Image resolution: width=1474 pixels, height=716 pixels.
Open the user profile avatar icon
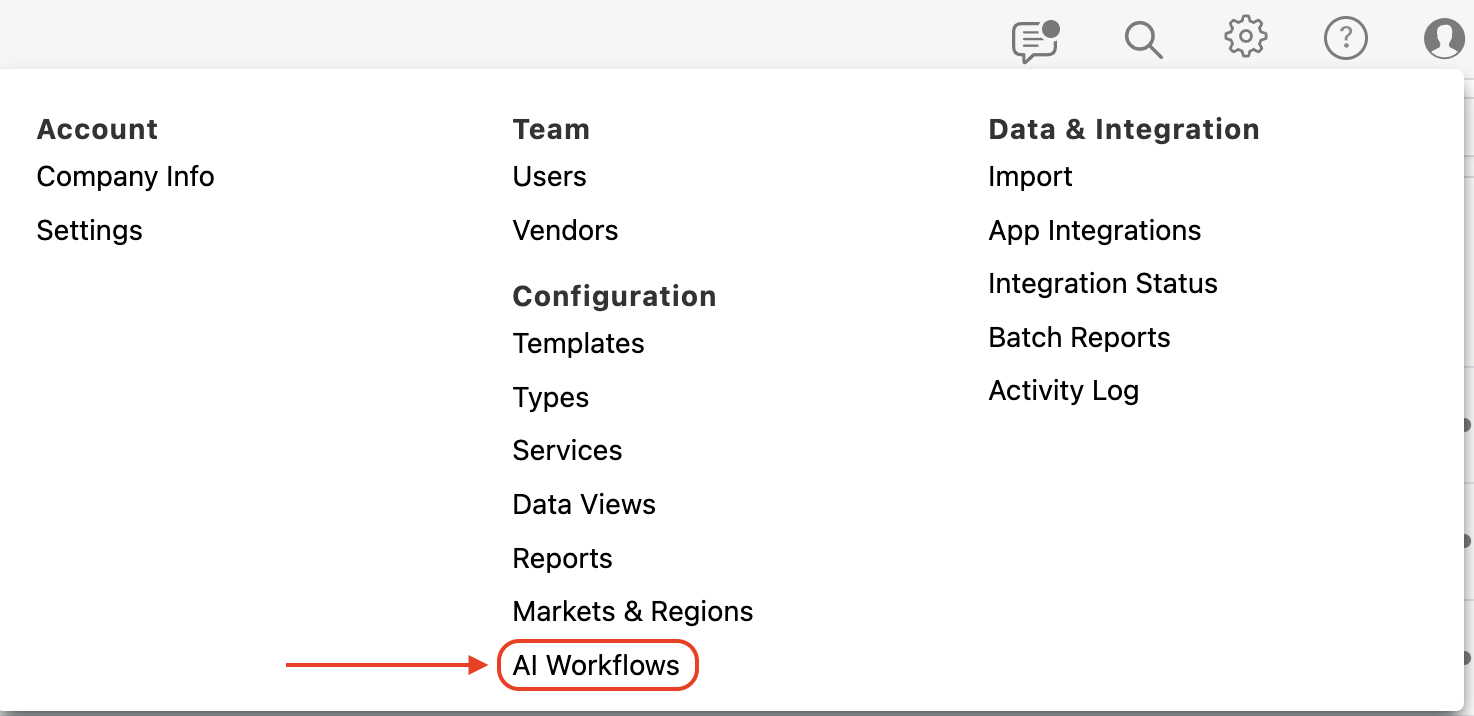click(1444, 39)
